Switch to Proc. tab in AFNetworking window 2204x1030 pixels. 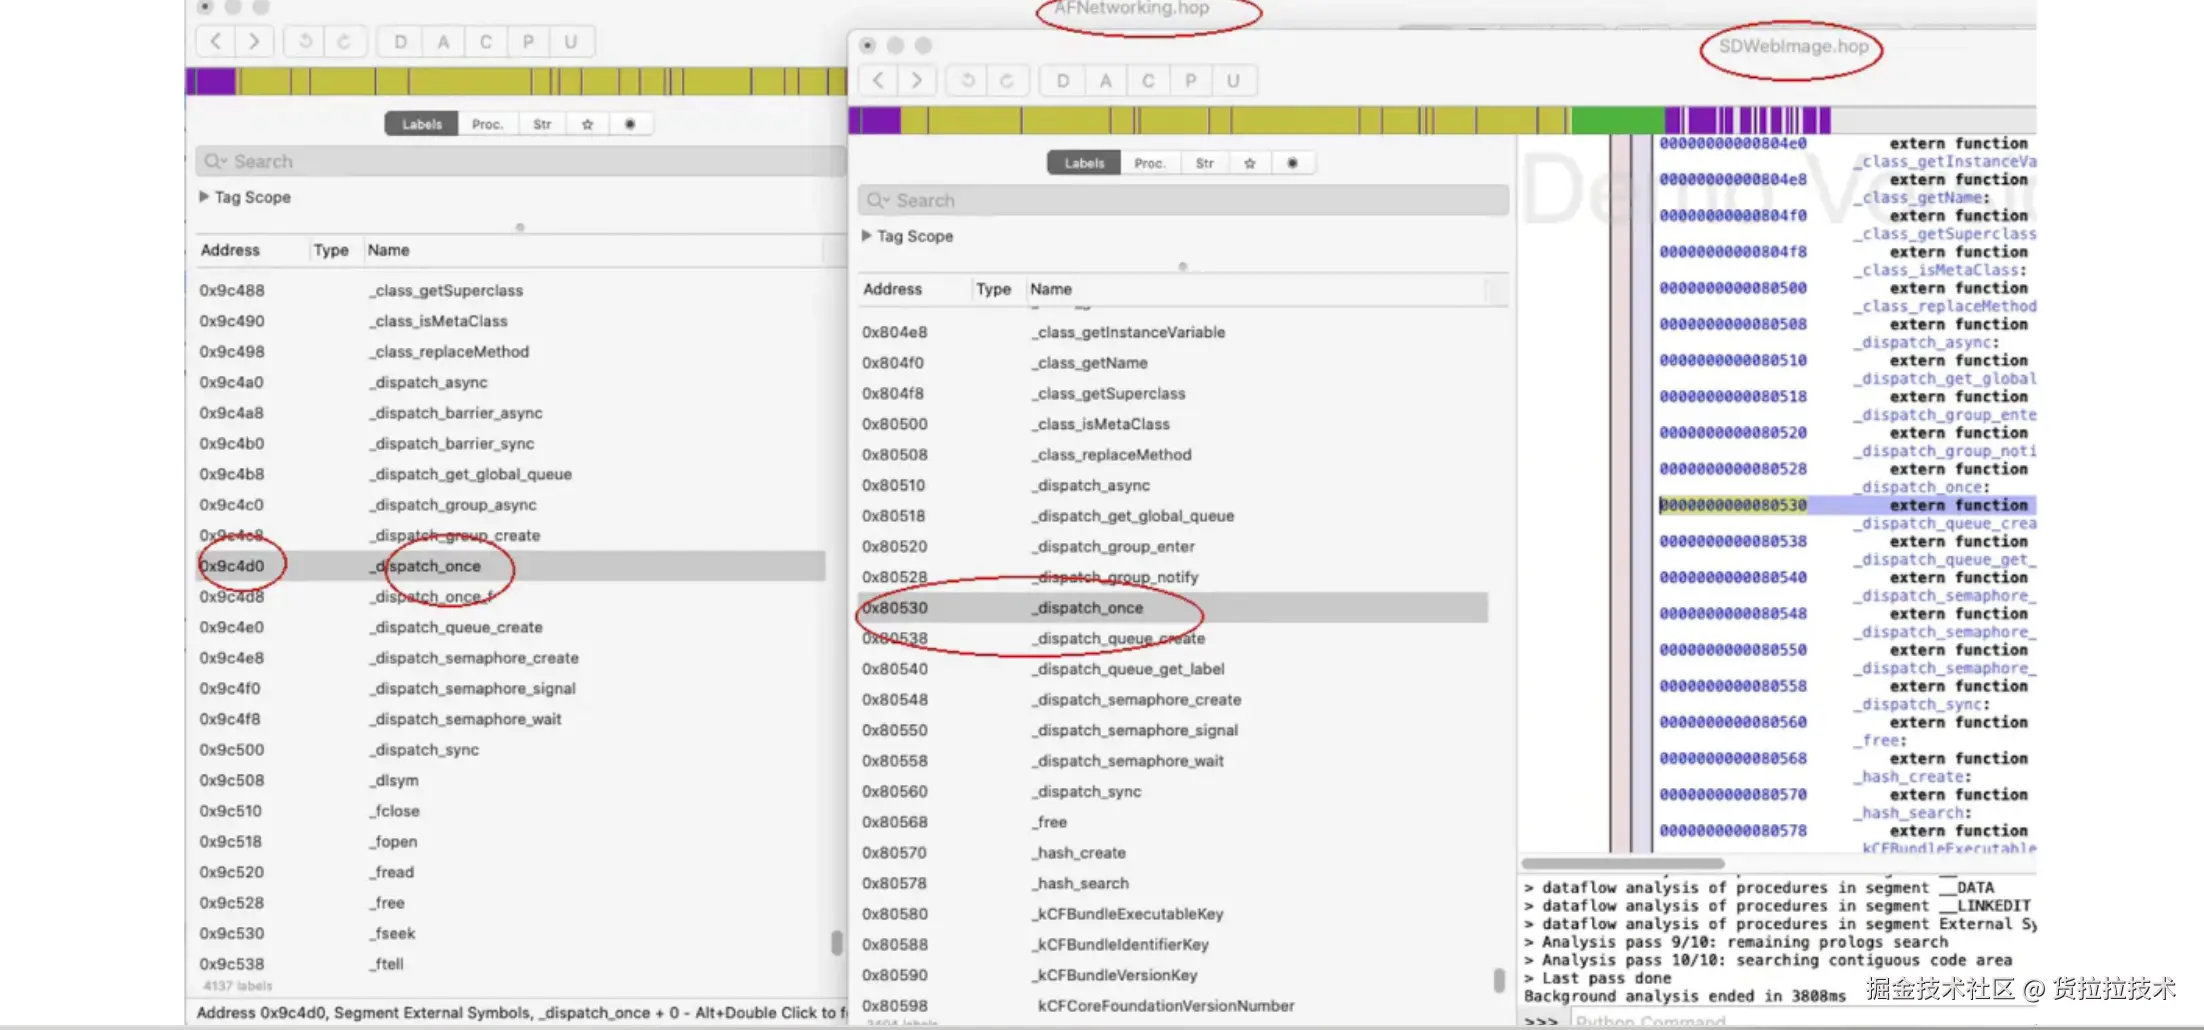tap(487, 124)
